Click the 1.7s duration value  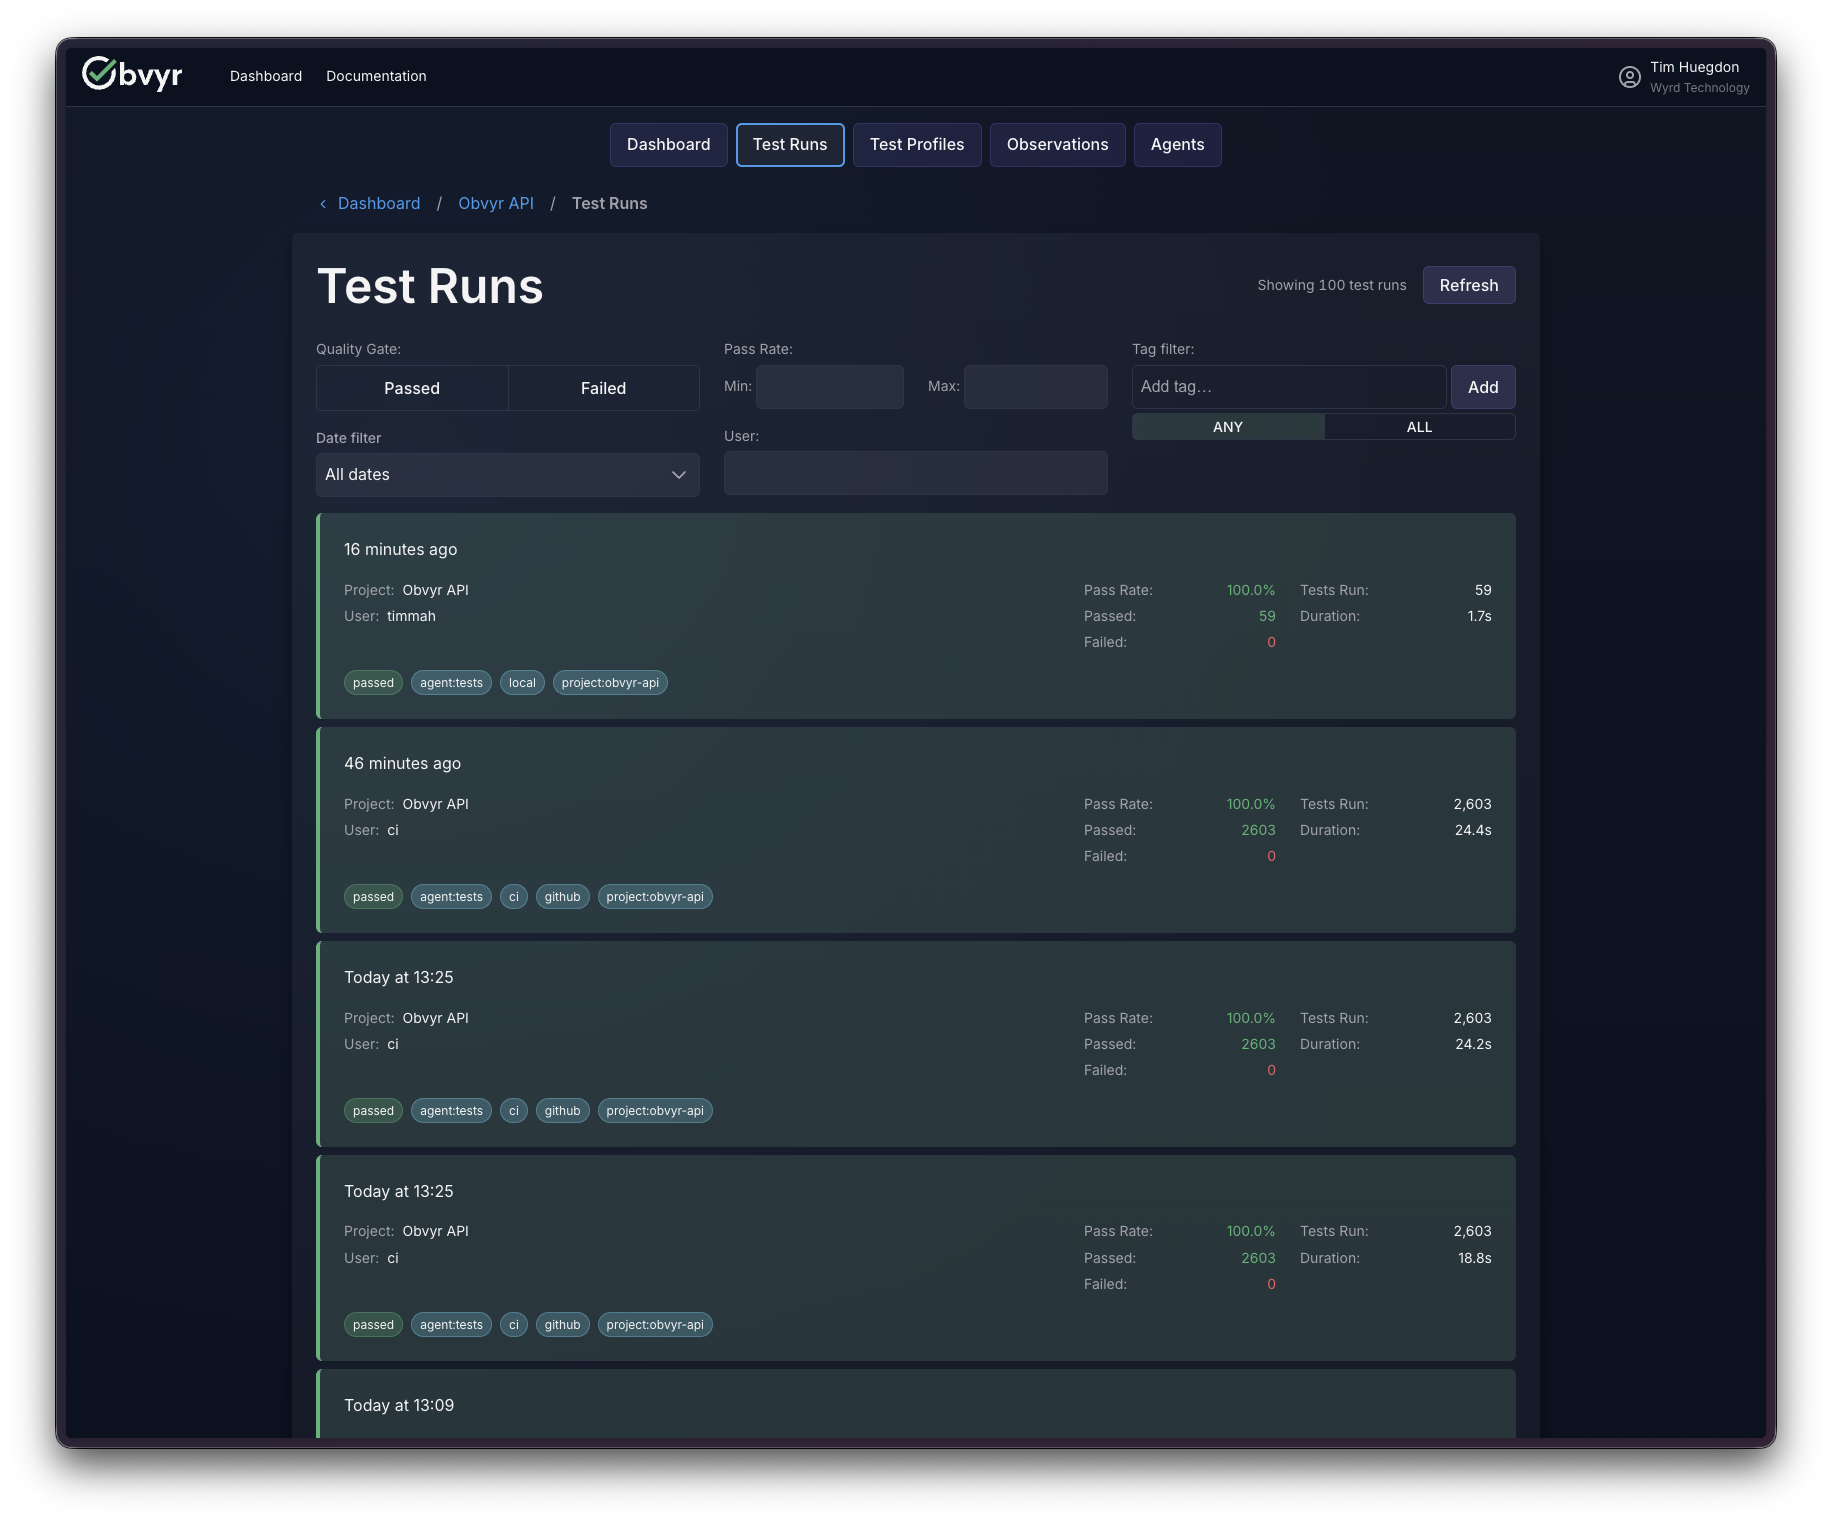1479,616
